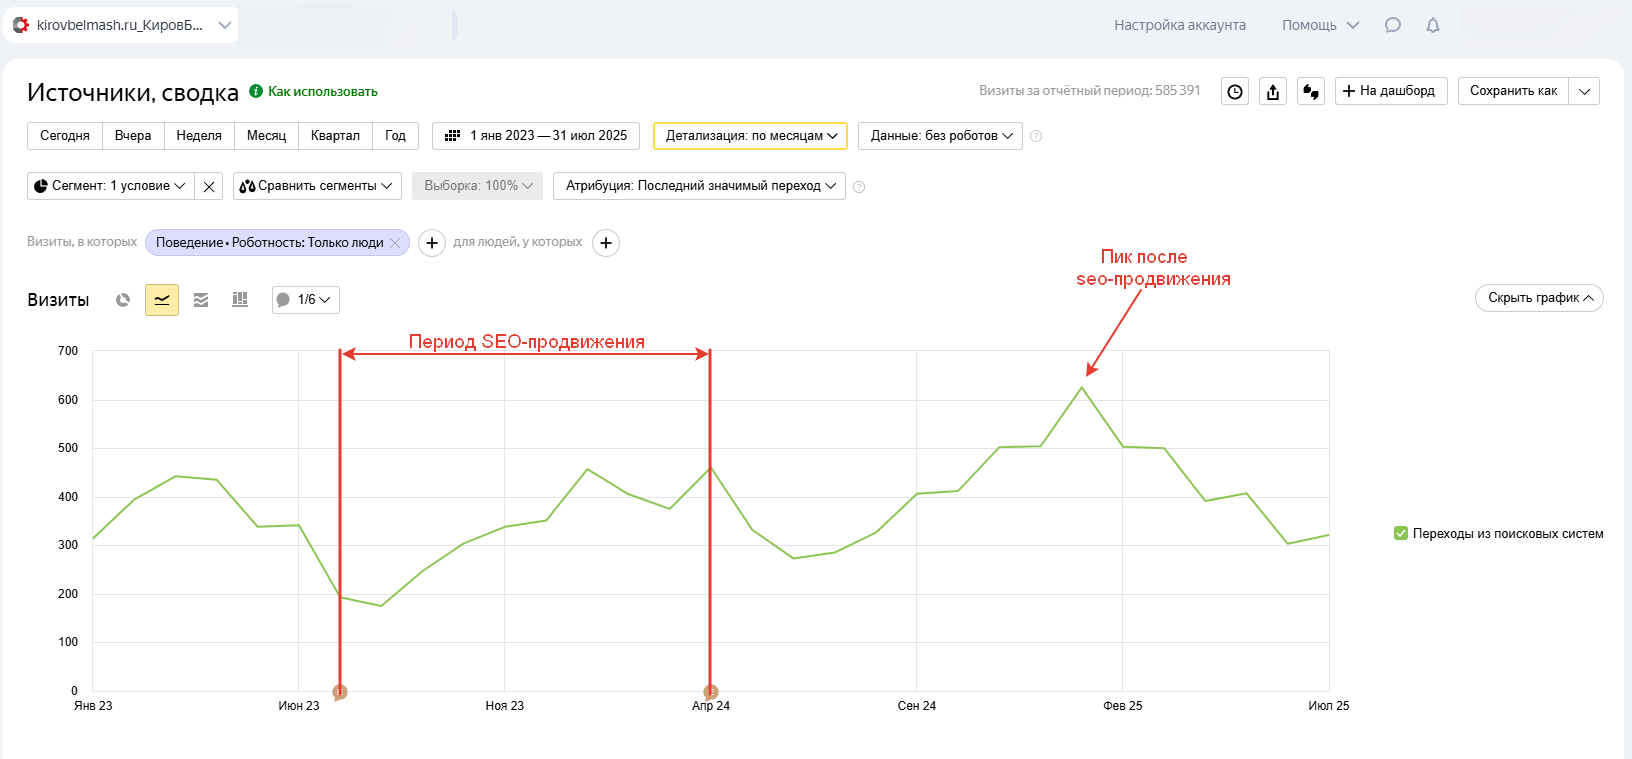The width and height of the screenshot is (1632, 759).
Task: Click the thumbs up/down feedback icon
Action: click(x=1311, y=92)
